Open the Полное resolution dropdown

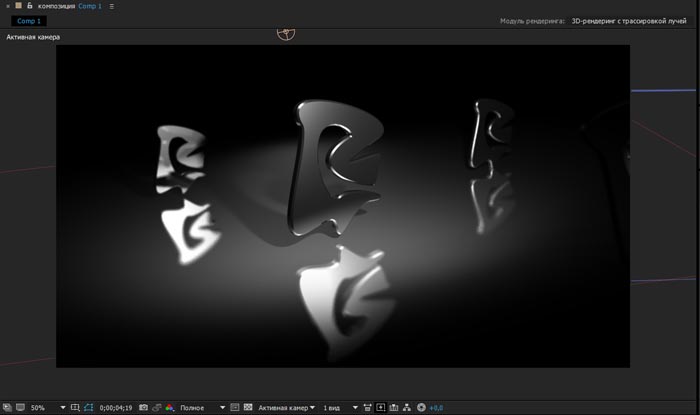203,408
